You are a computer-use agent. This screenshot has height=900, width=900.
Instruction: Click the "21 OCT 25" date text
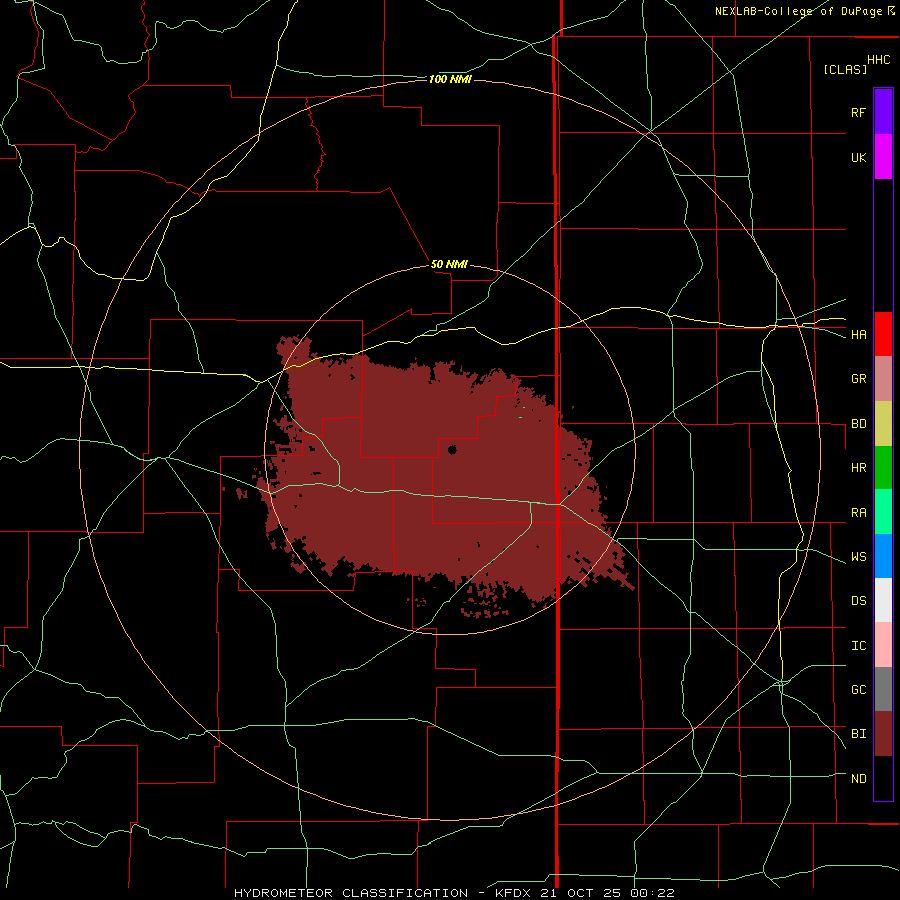tap(581, 893)
